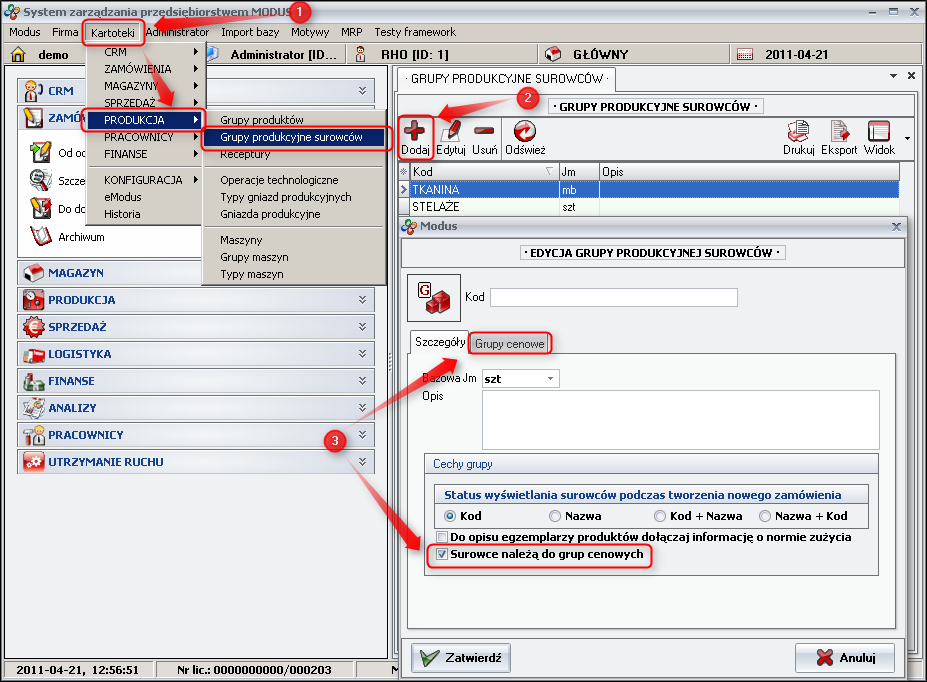Click the Edytuj pencil icon
The height and width of the screenshot is (682, 927).
click(x=450, y=132)
